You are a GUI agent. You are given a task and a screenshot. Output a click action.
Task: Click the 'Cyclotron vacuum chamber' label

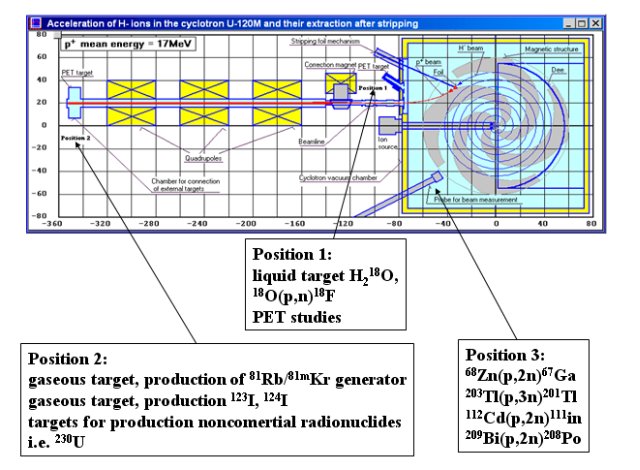click(x=338, y=178)
